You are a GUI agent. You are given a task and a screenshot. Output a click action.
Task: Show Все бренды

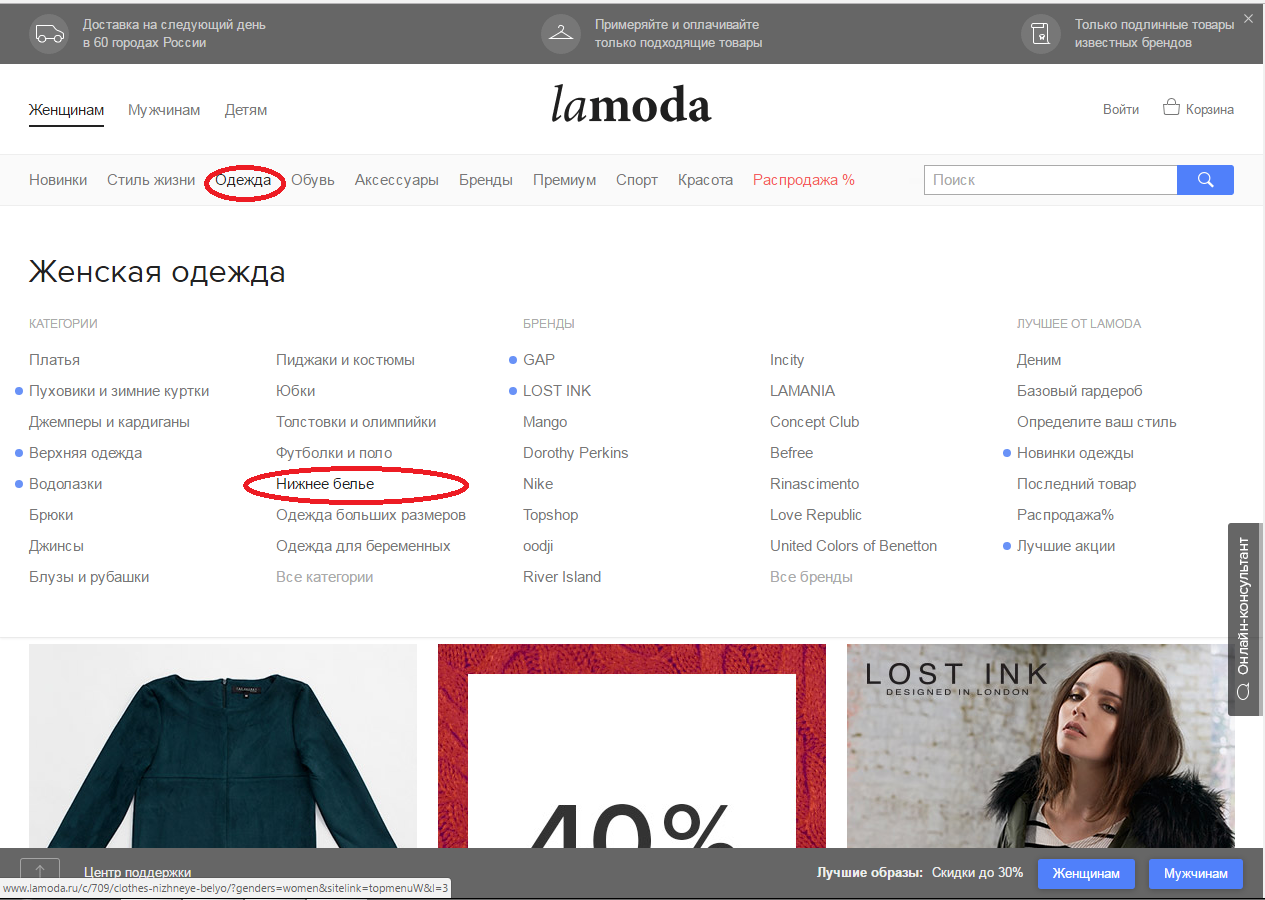pyautogui.click(x=811, y=577)
